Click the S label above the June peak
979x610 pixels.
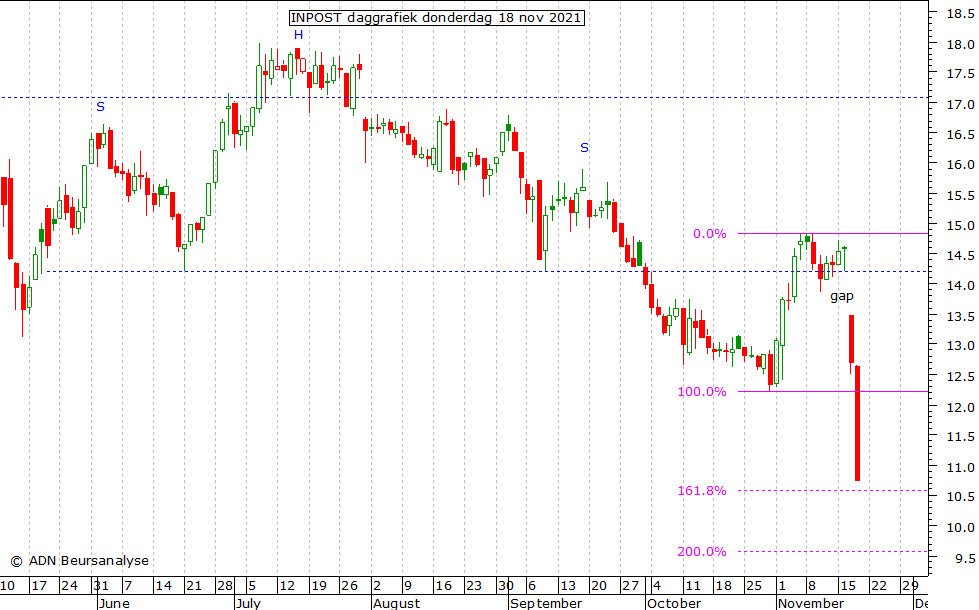tap(101, 107)
